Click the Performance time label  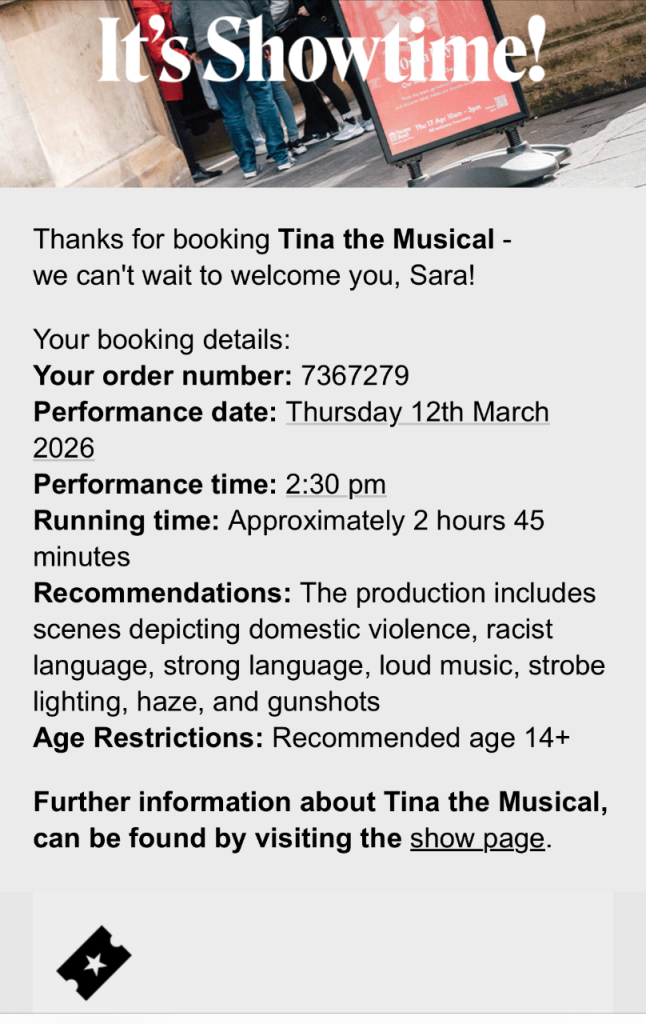tap(155, 485)
